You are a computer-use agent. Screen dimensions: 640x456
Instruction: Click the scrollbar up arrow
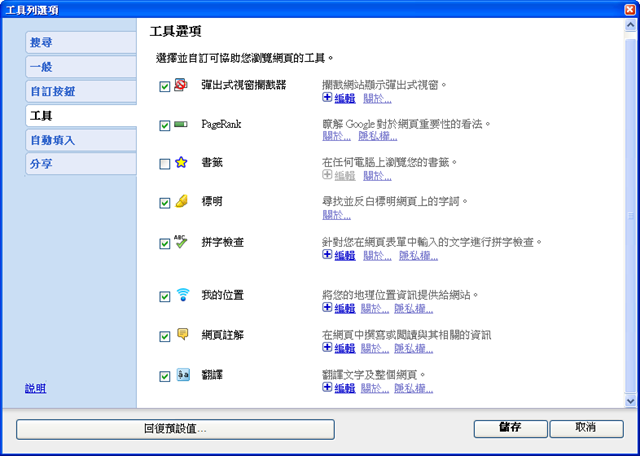point(630,25)
